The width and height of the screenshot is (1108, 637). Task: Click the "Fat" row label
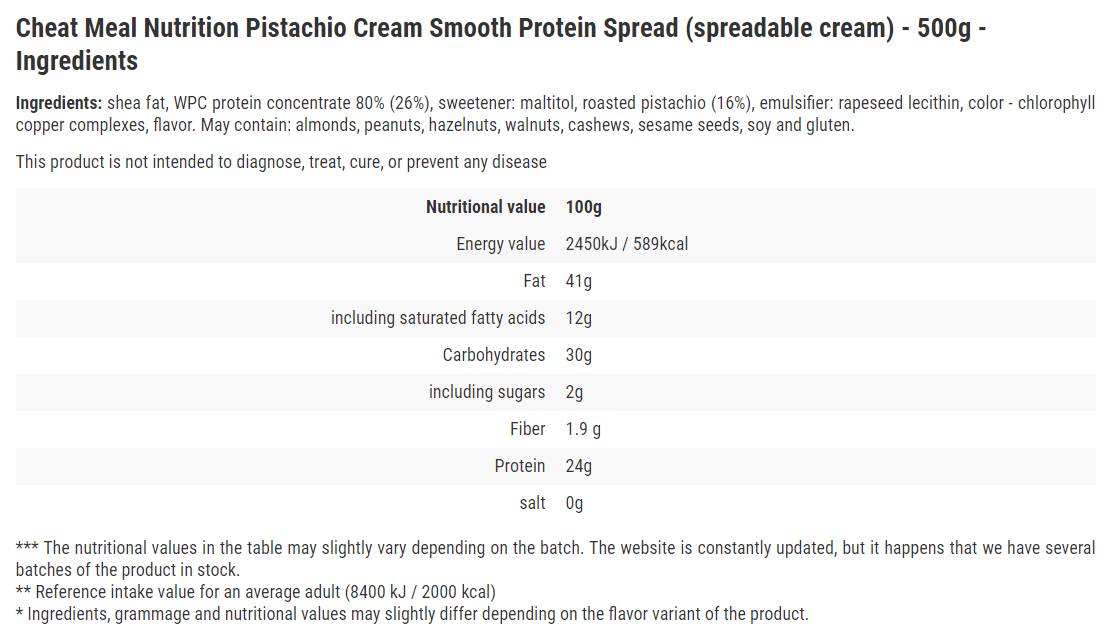pyautogui.click(x=534, y=281)
